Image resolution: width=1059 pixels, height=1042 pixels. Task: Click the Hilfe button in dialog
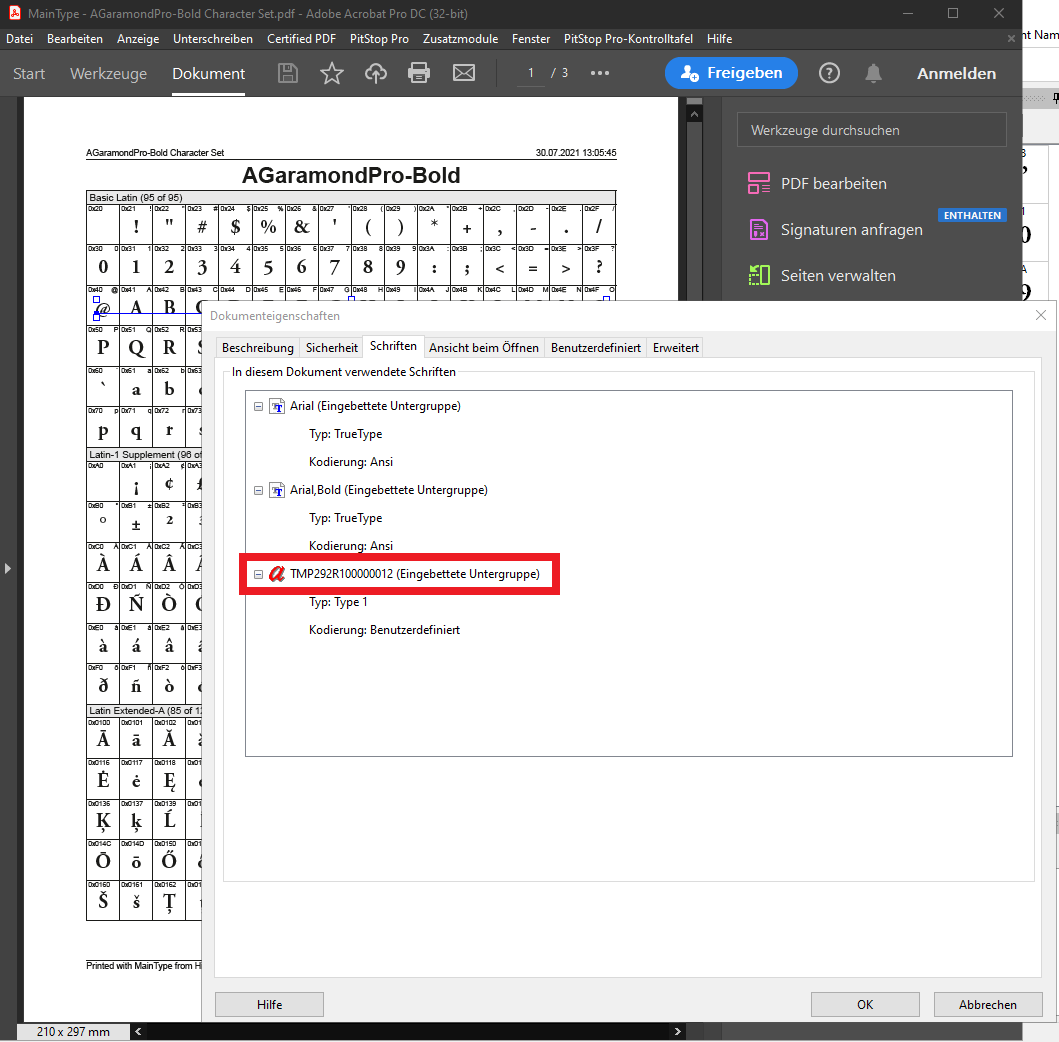[x=269, y=1004]
